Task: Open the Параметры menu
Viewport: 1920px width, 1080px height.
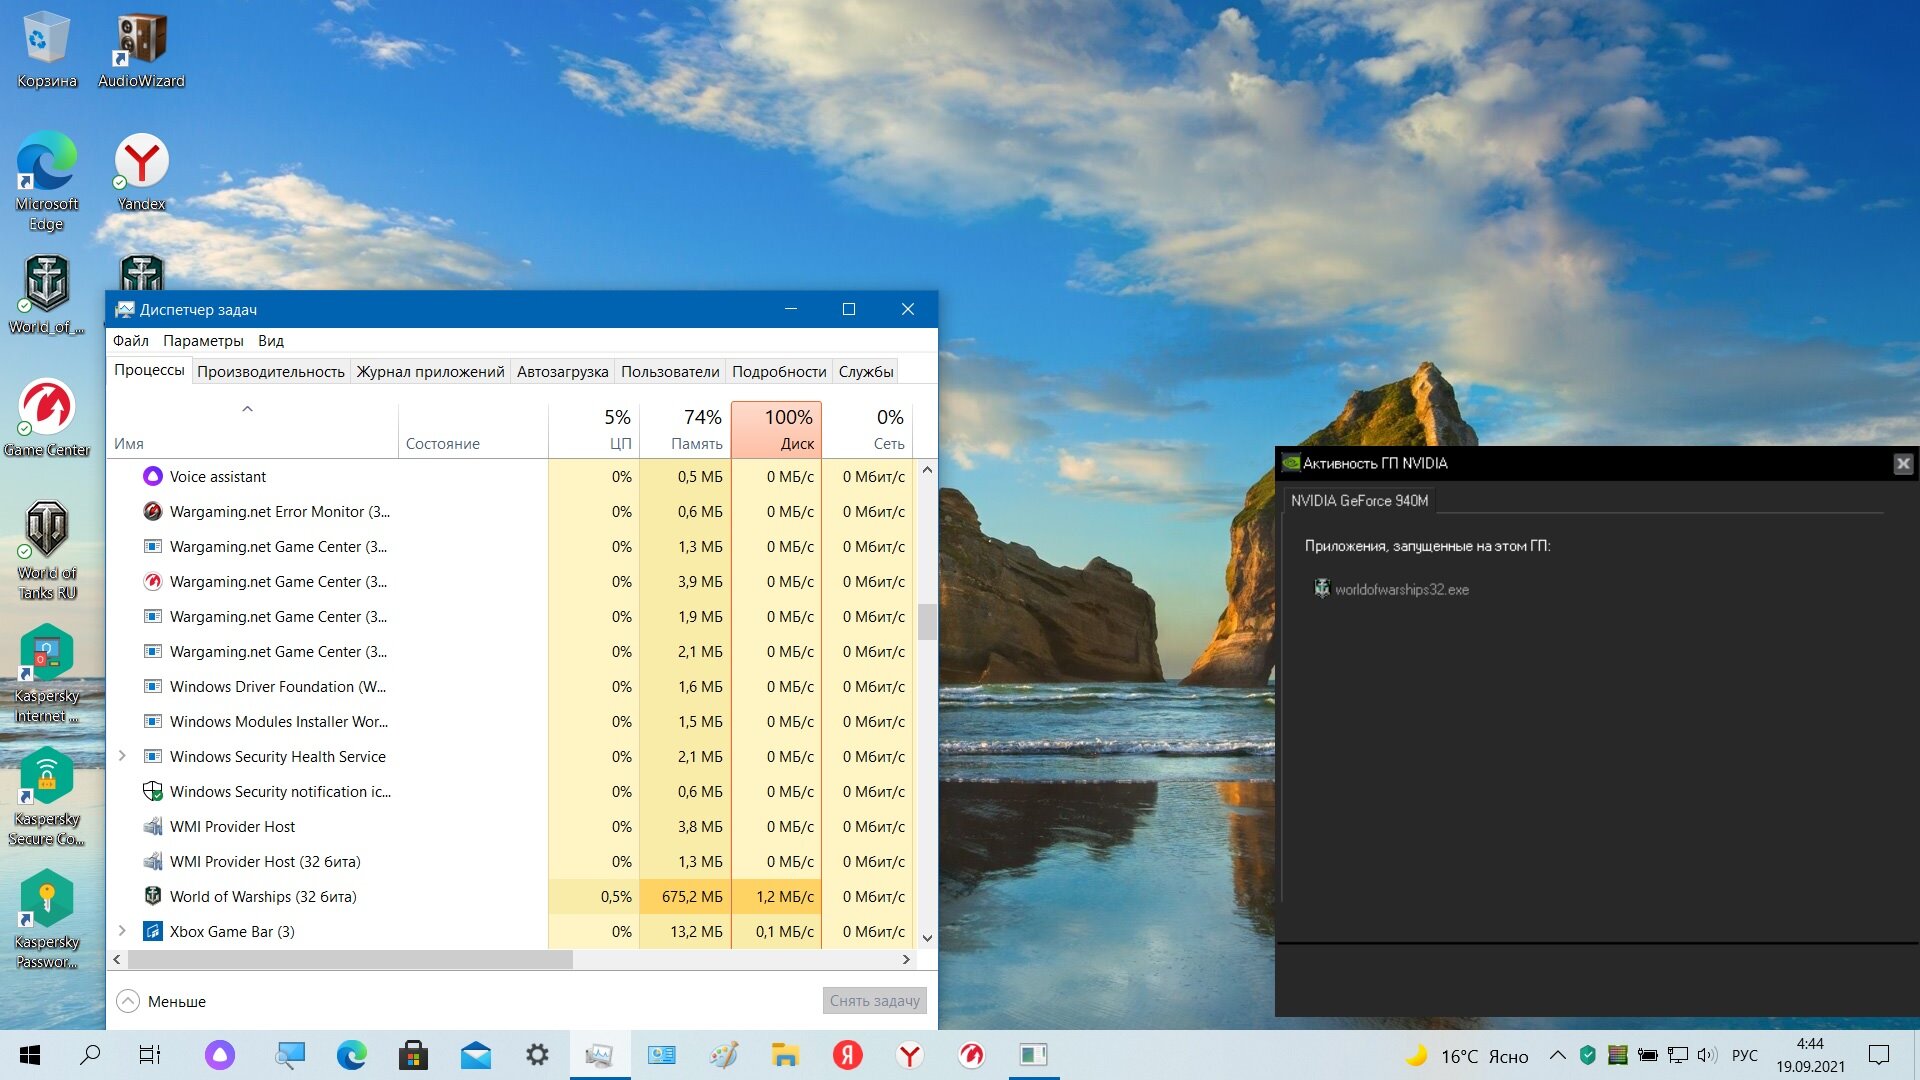Action: [x=203, y=341]
